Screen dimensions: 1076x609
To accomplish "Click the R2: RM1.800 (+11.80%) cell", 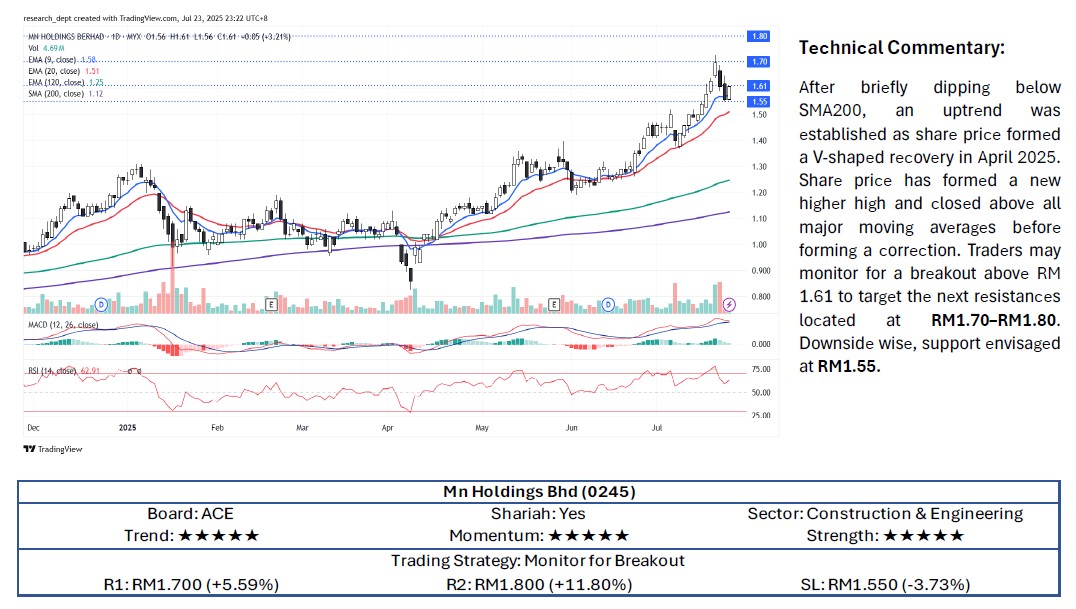I will pyautogui.click(x=539, y=584).
